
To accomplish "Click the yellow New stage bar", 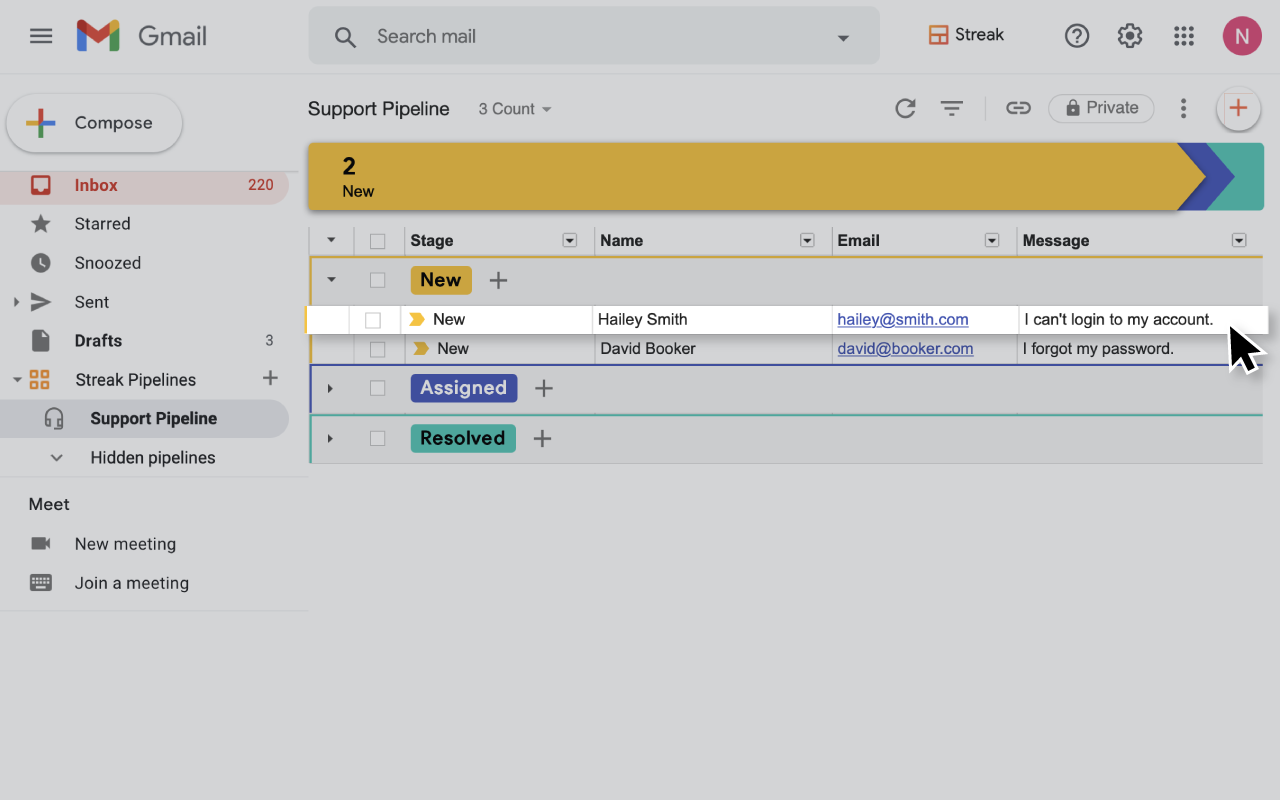I will click(740, 176).
